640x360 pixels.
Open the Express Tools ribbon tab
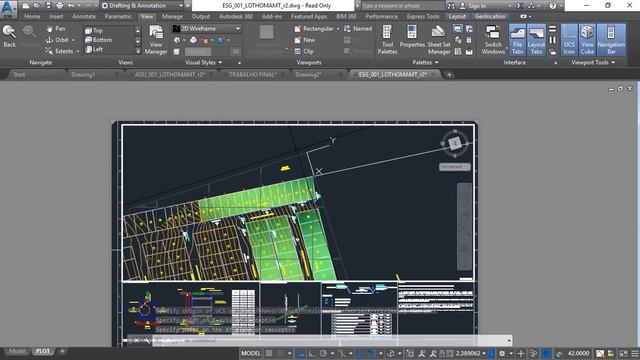423,16
